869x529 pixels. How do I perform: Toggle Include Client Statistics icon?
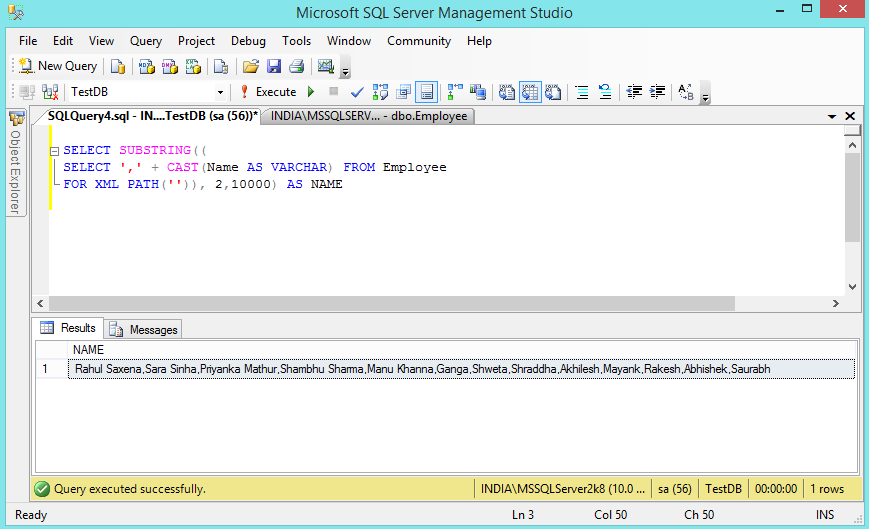click(478, 92)
